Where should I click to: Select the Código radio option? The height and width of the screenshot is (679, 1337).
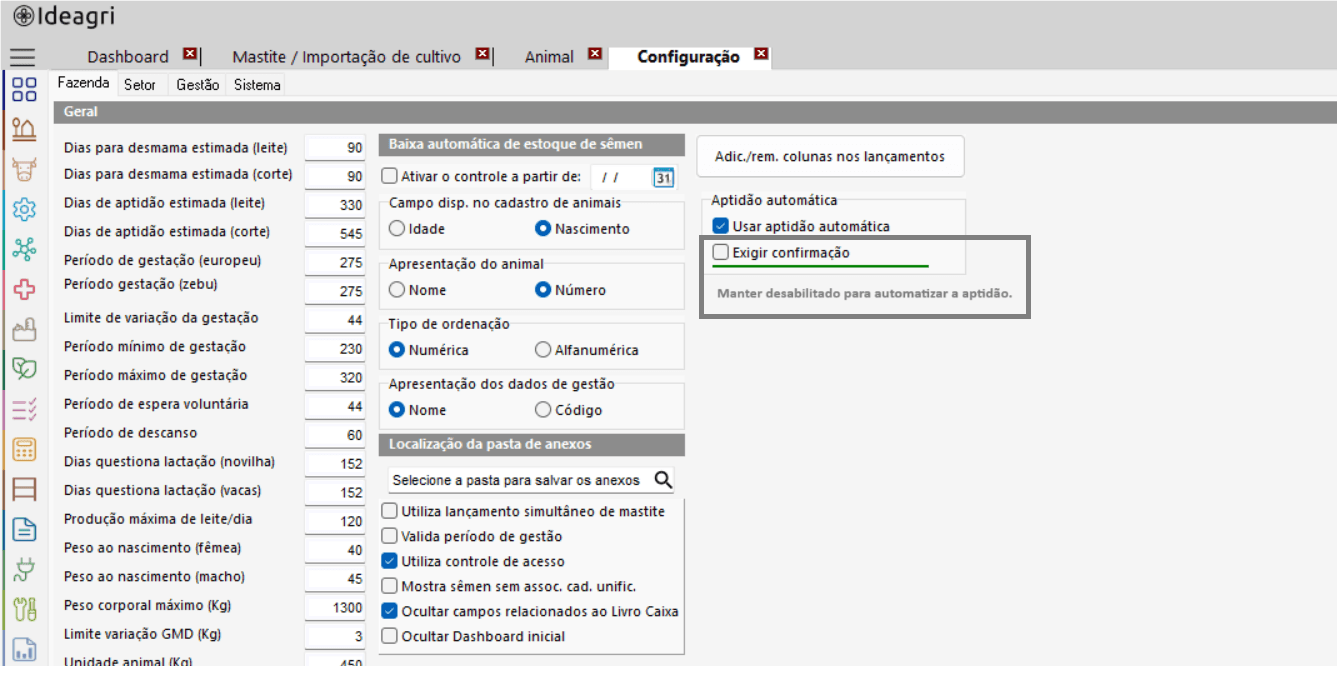click(543, 410)
